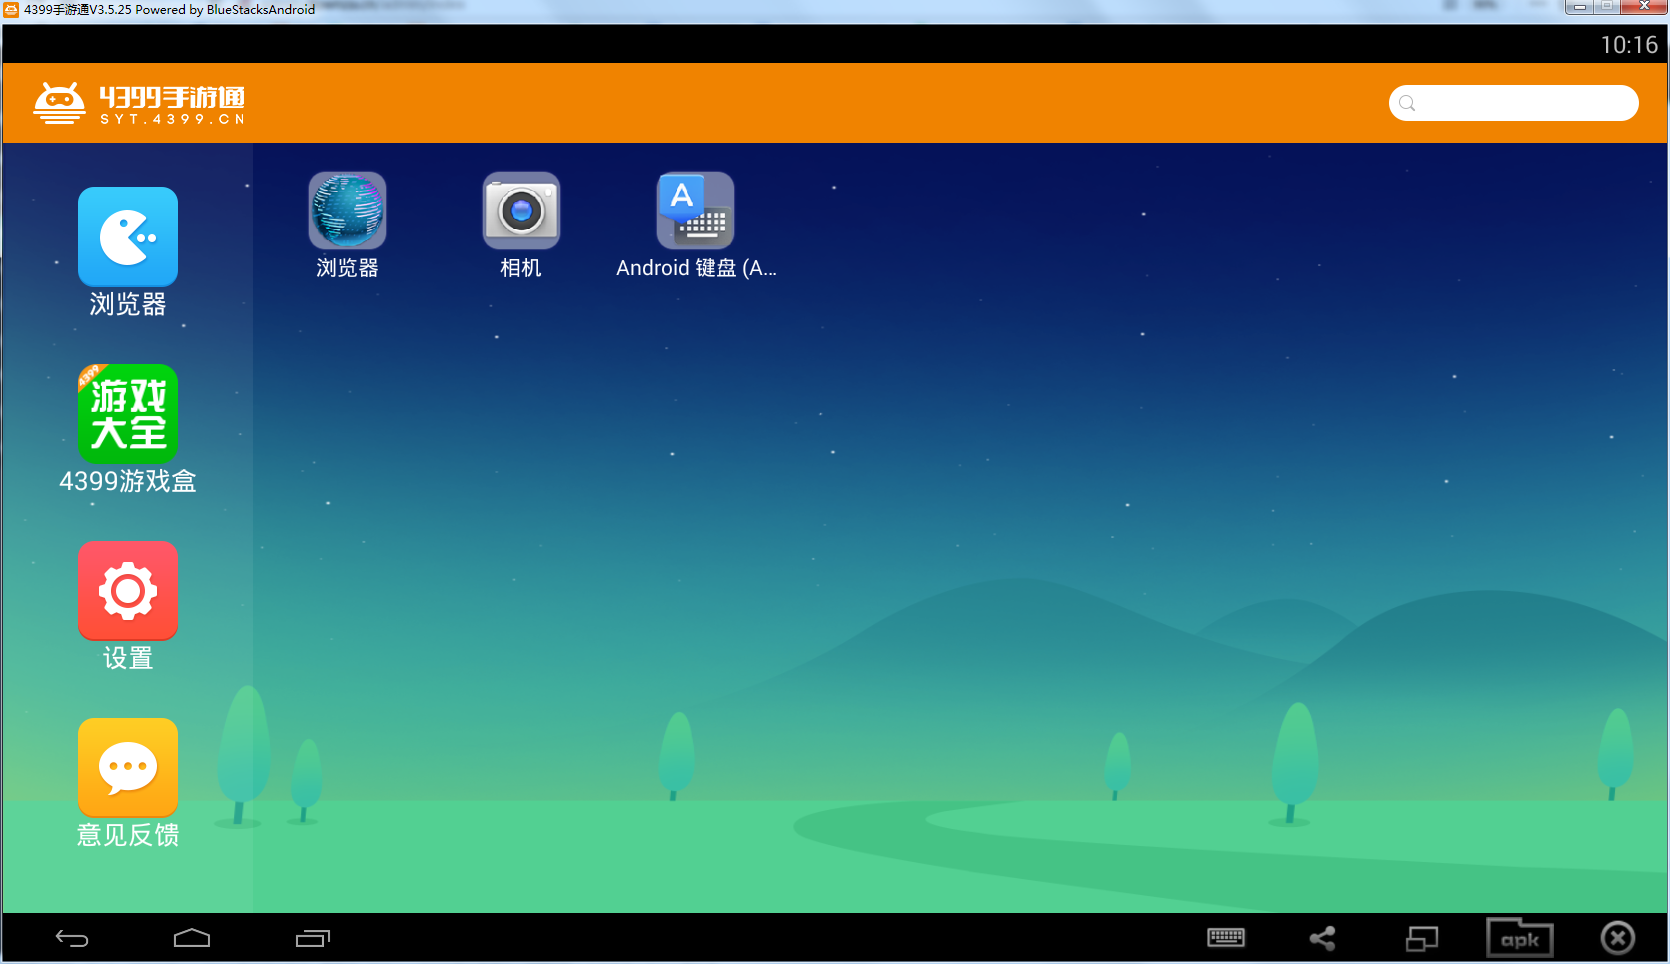
Task: Focus the search field in orange header
Action: point(1513,103)
